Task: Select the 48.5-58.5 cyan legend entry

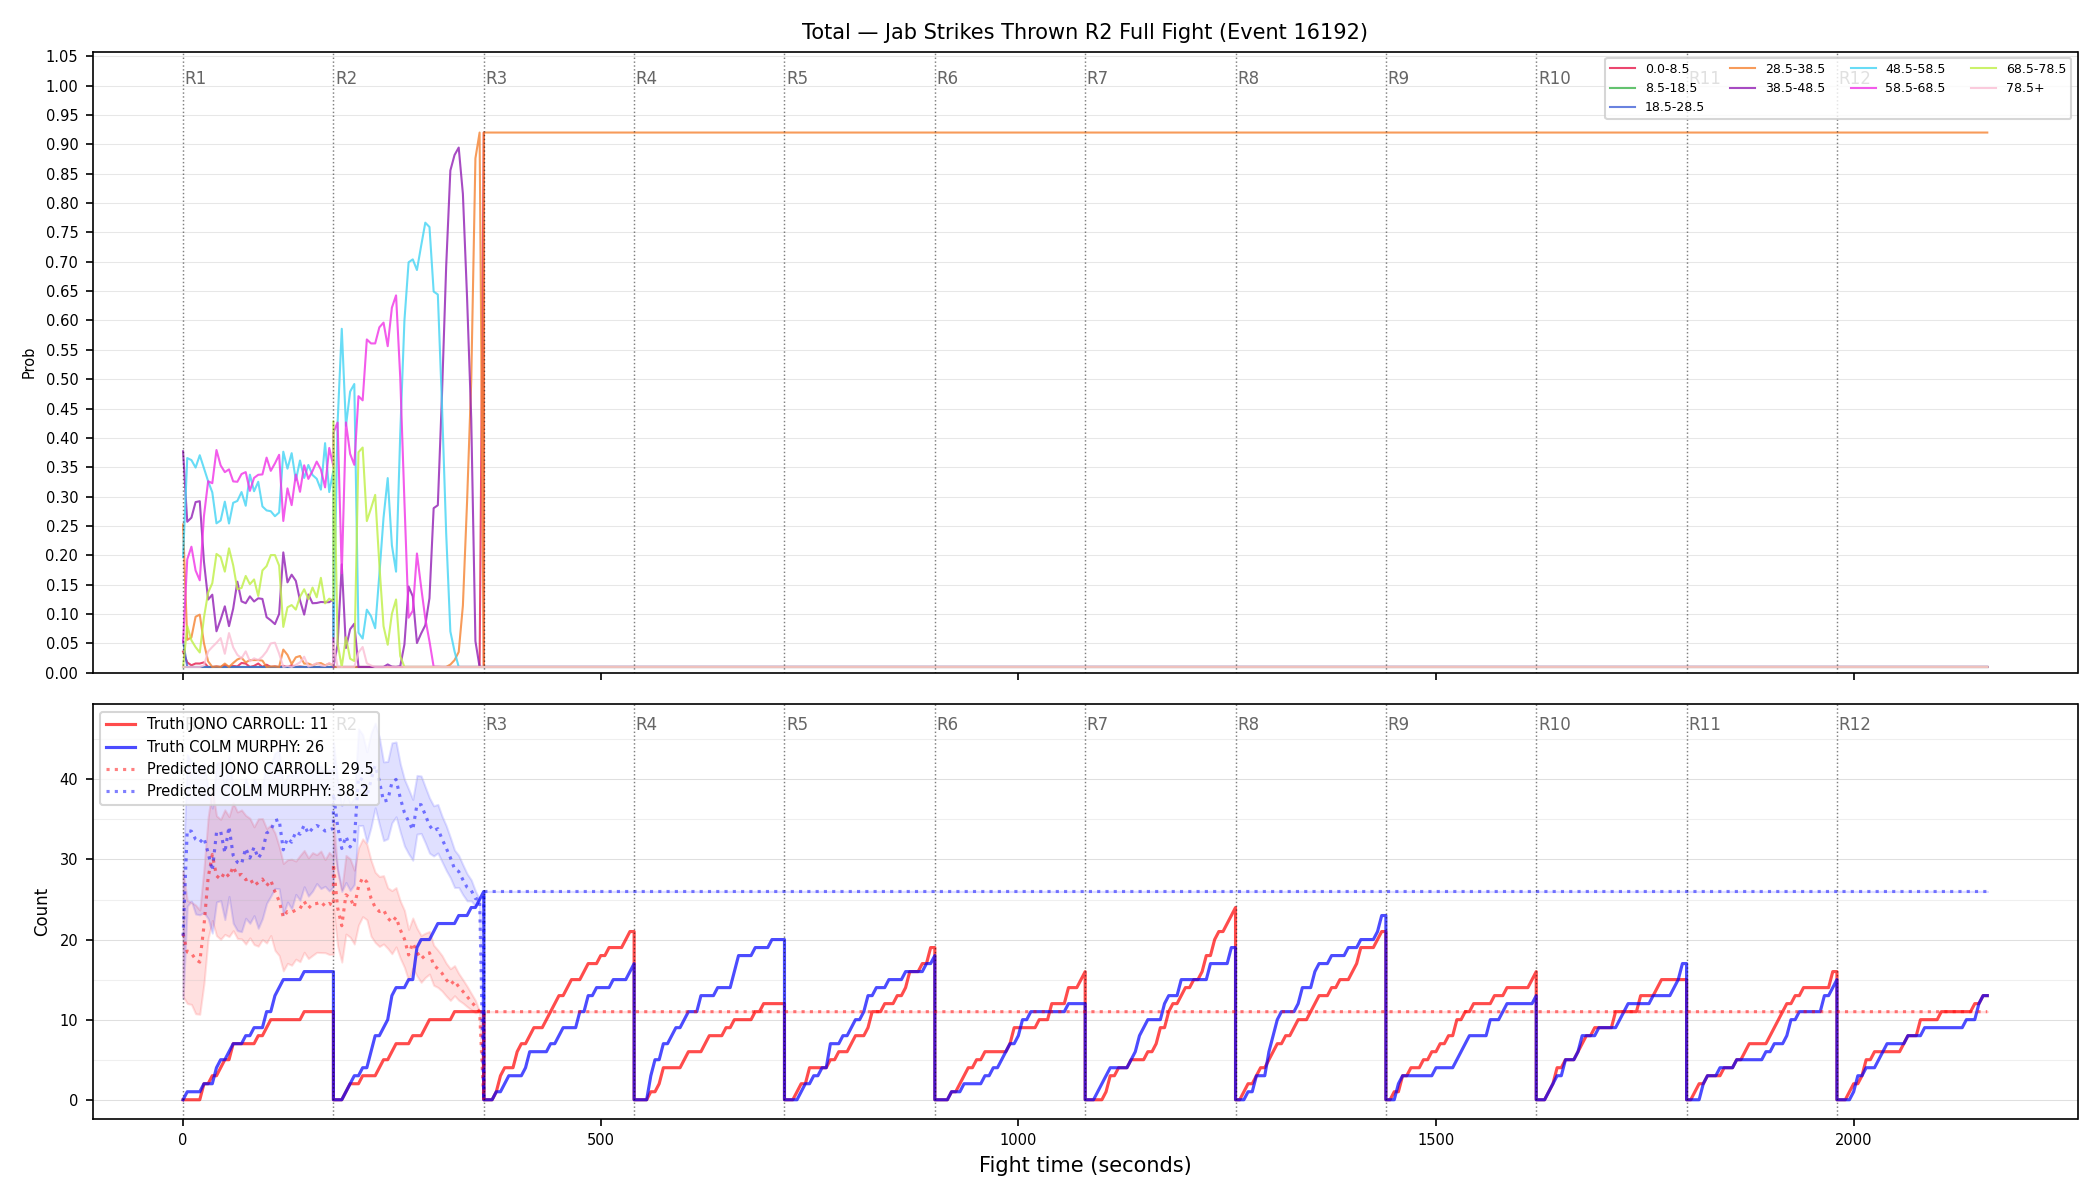Action: tap(1897, 69)
